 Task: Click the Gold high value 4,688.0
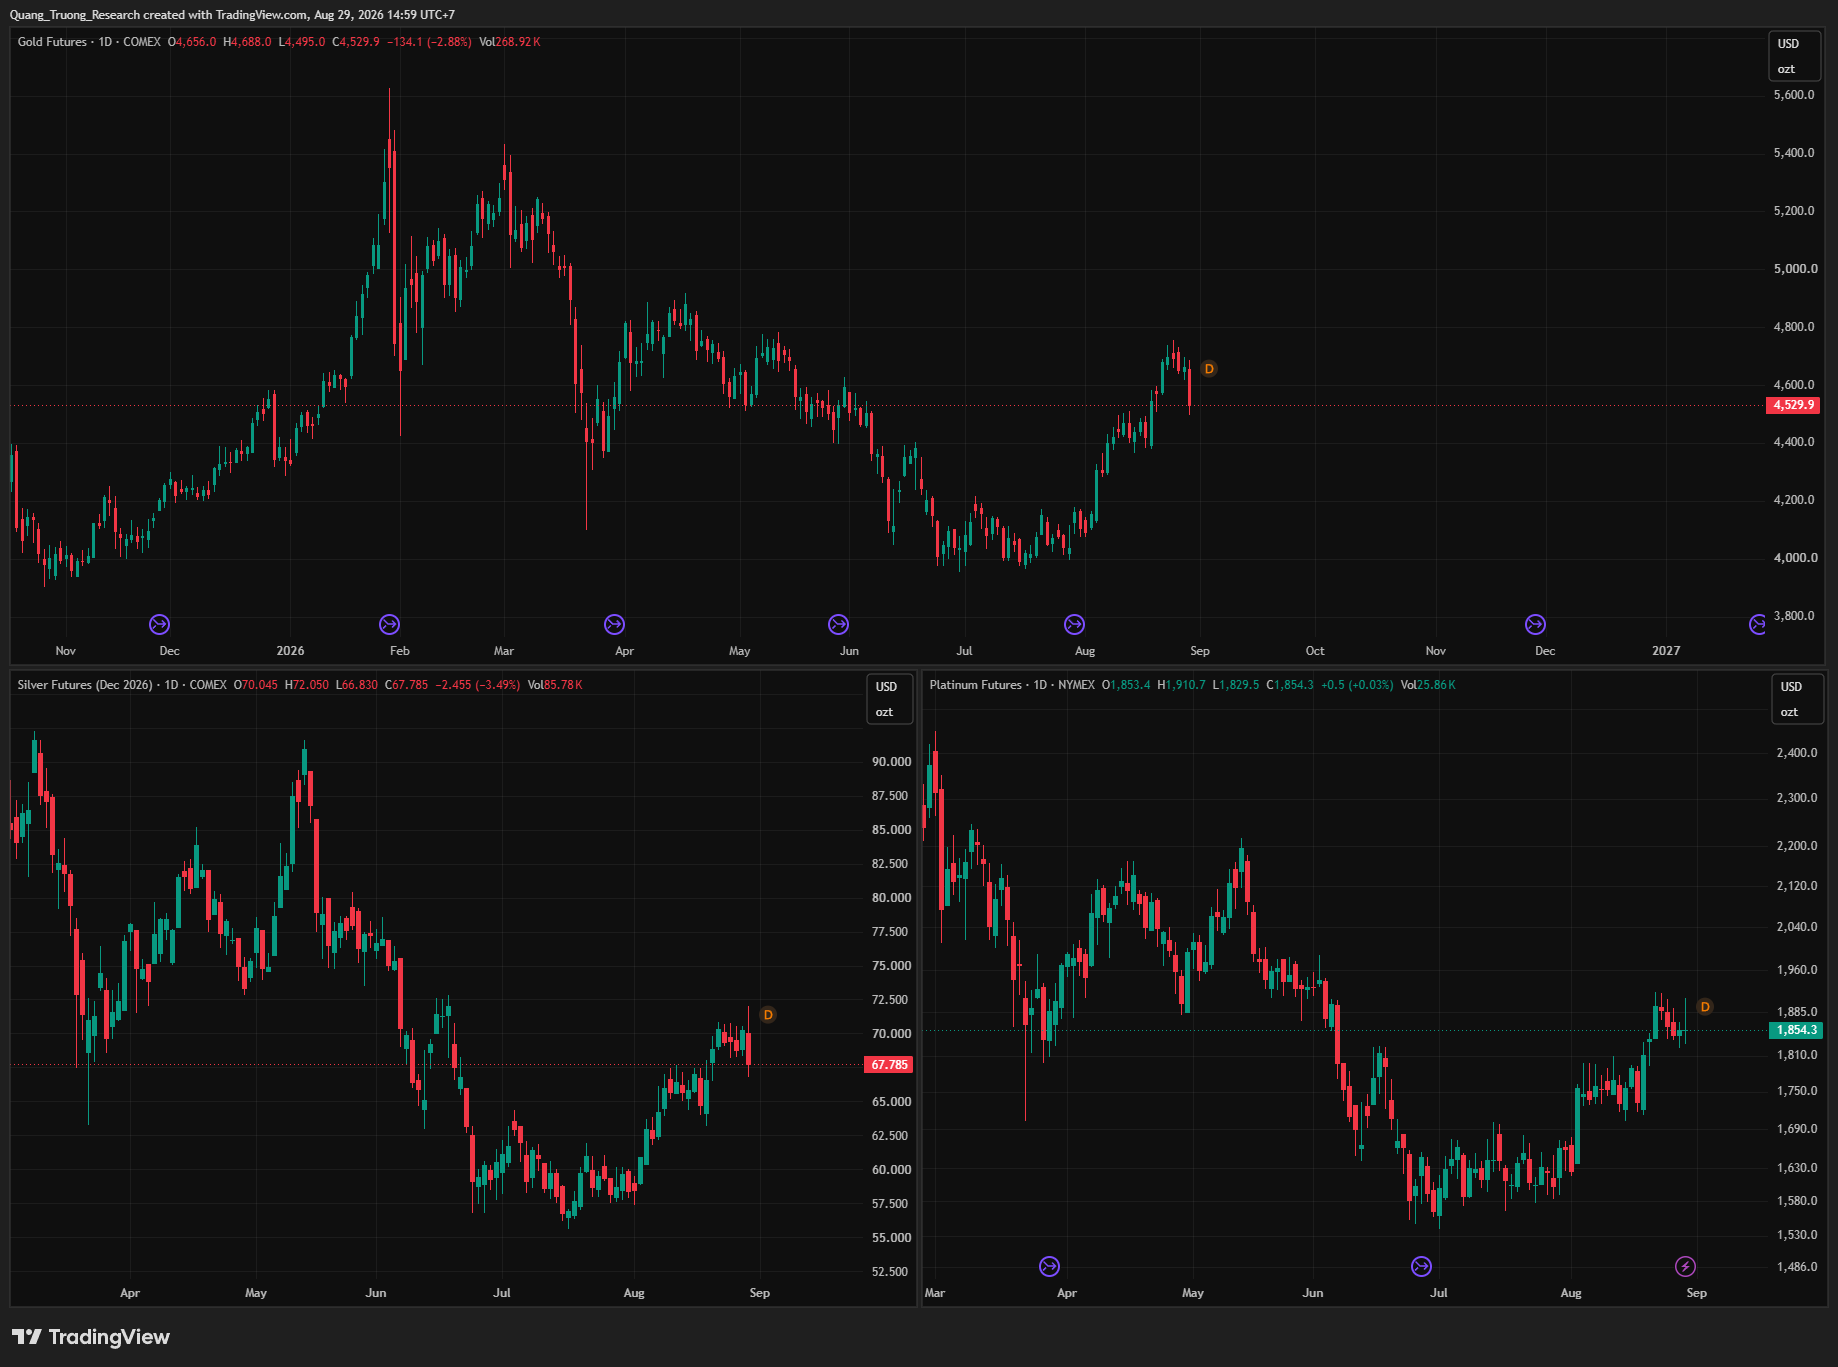pyautogui.click(x=251, y=42)
